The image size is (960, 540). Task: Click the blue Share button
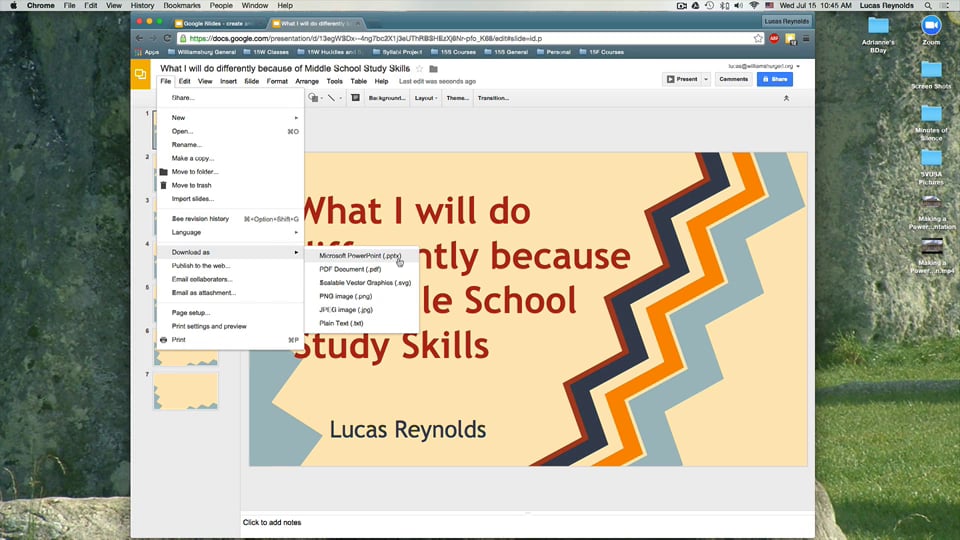pyautogui.click(x=774, y=79)
